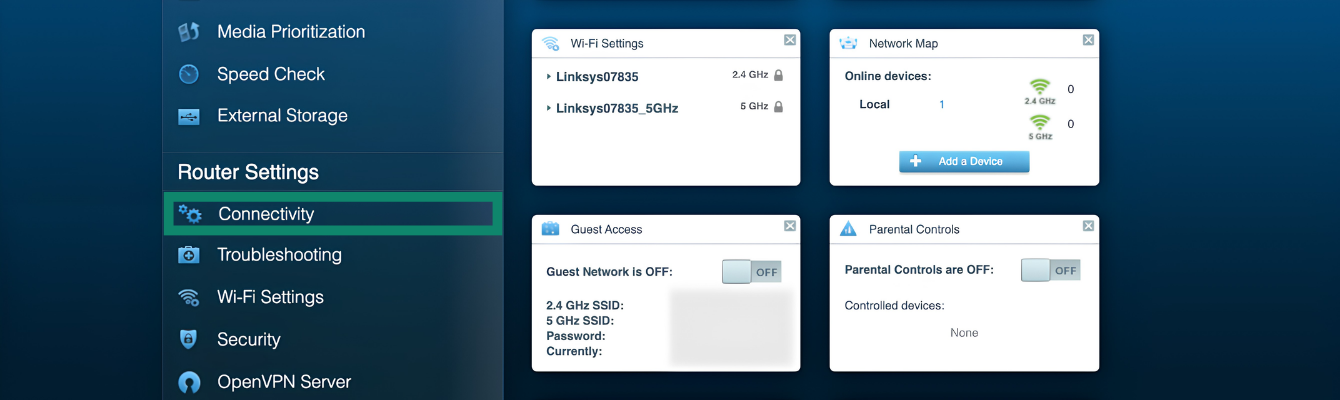The image size is (1340, 400).
Task: Close the Guest Access widget
Action: 790,226
